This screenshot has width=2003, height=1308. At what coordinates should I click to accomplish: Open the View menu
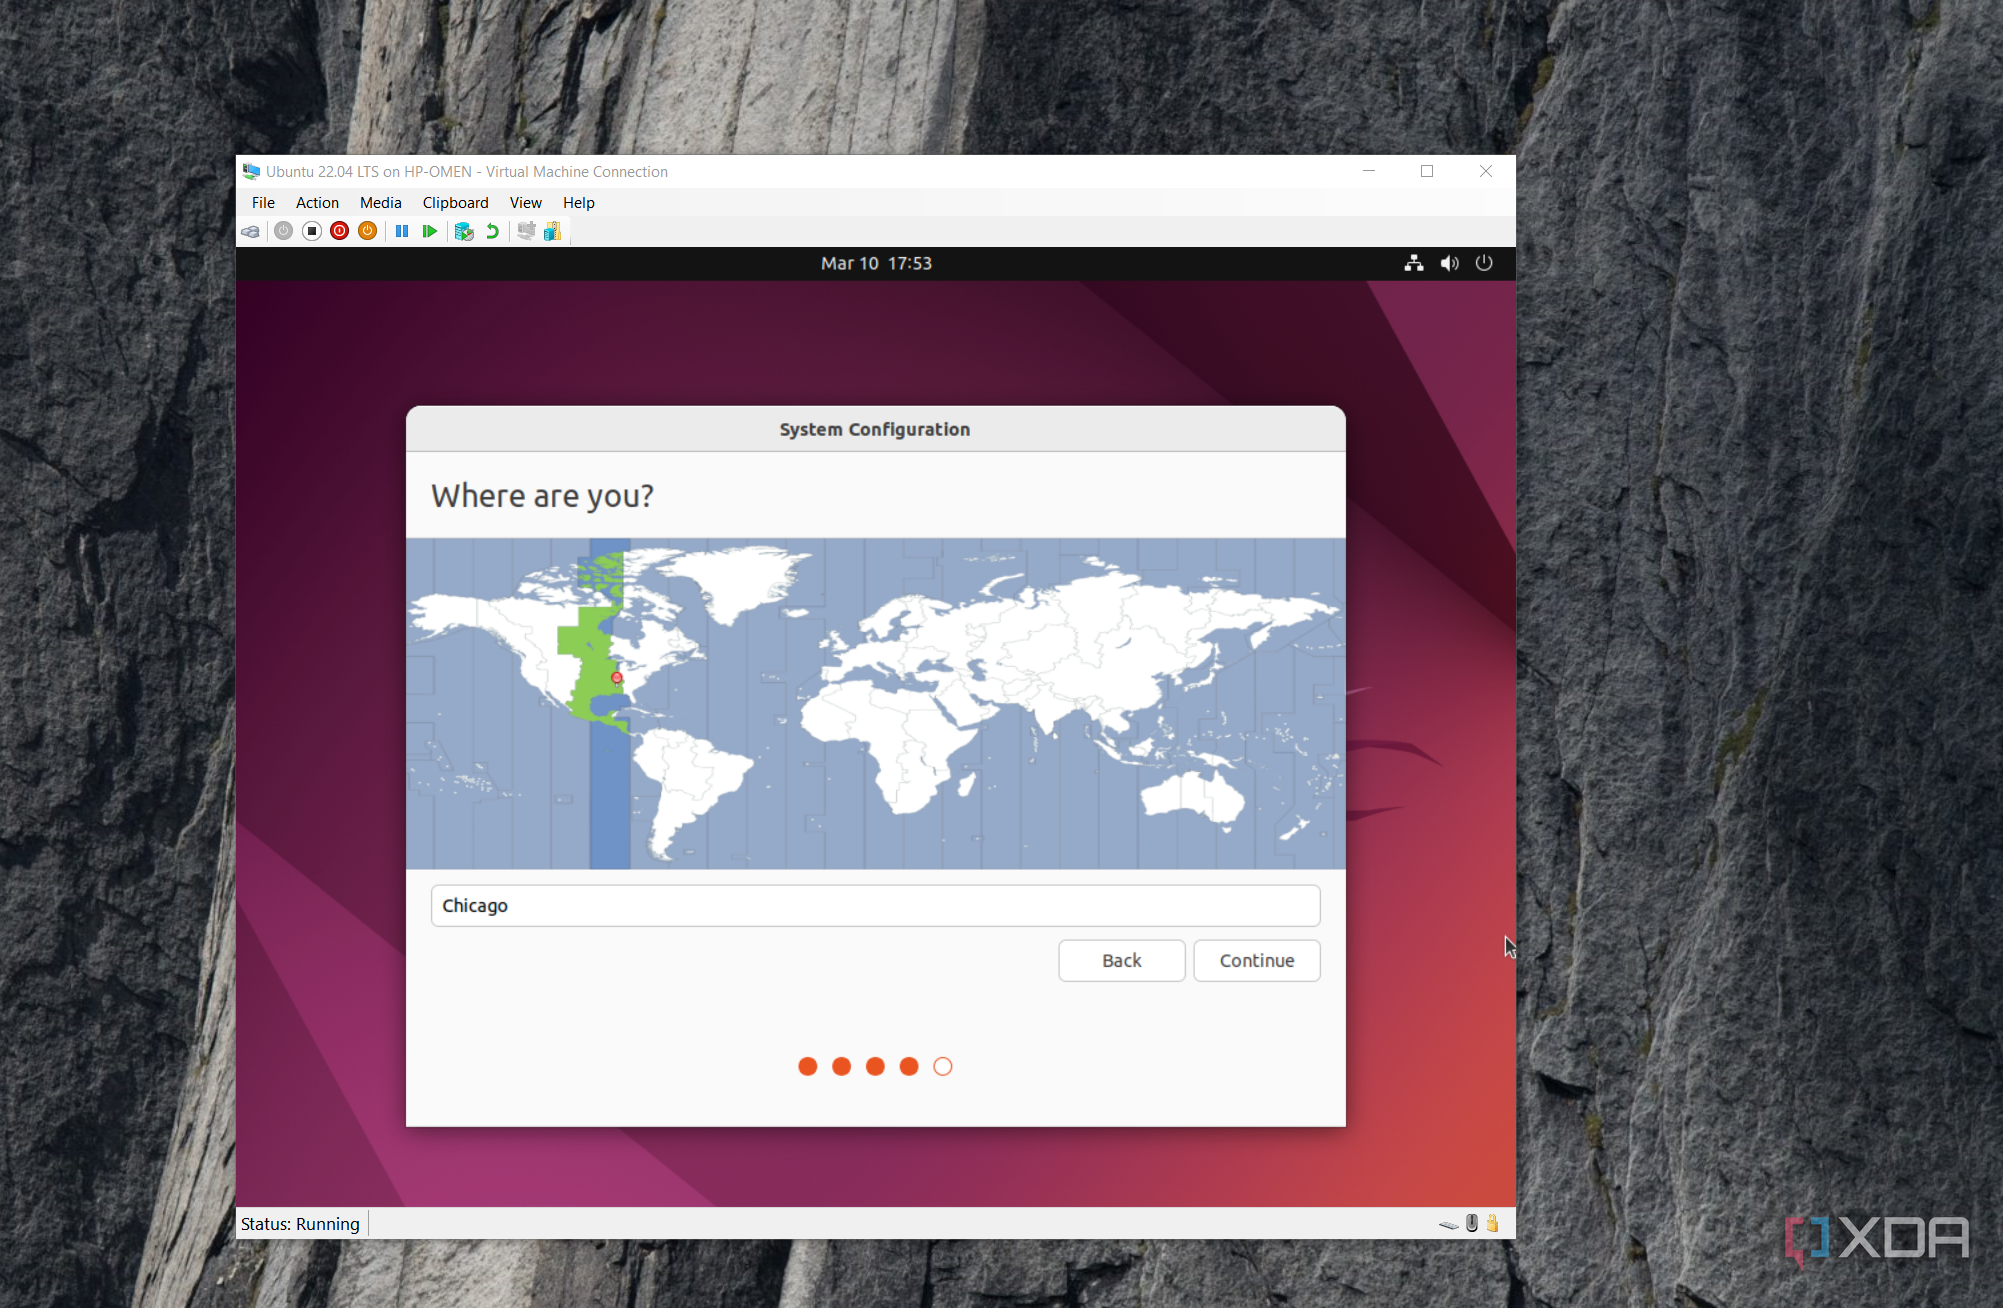526,203
